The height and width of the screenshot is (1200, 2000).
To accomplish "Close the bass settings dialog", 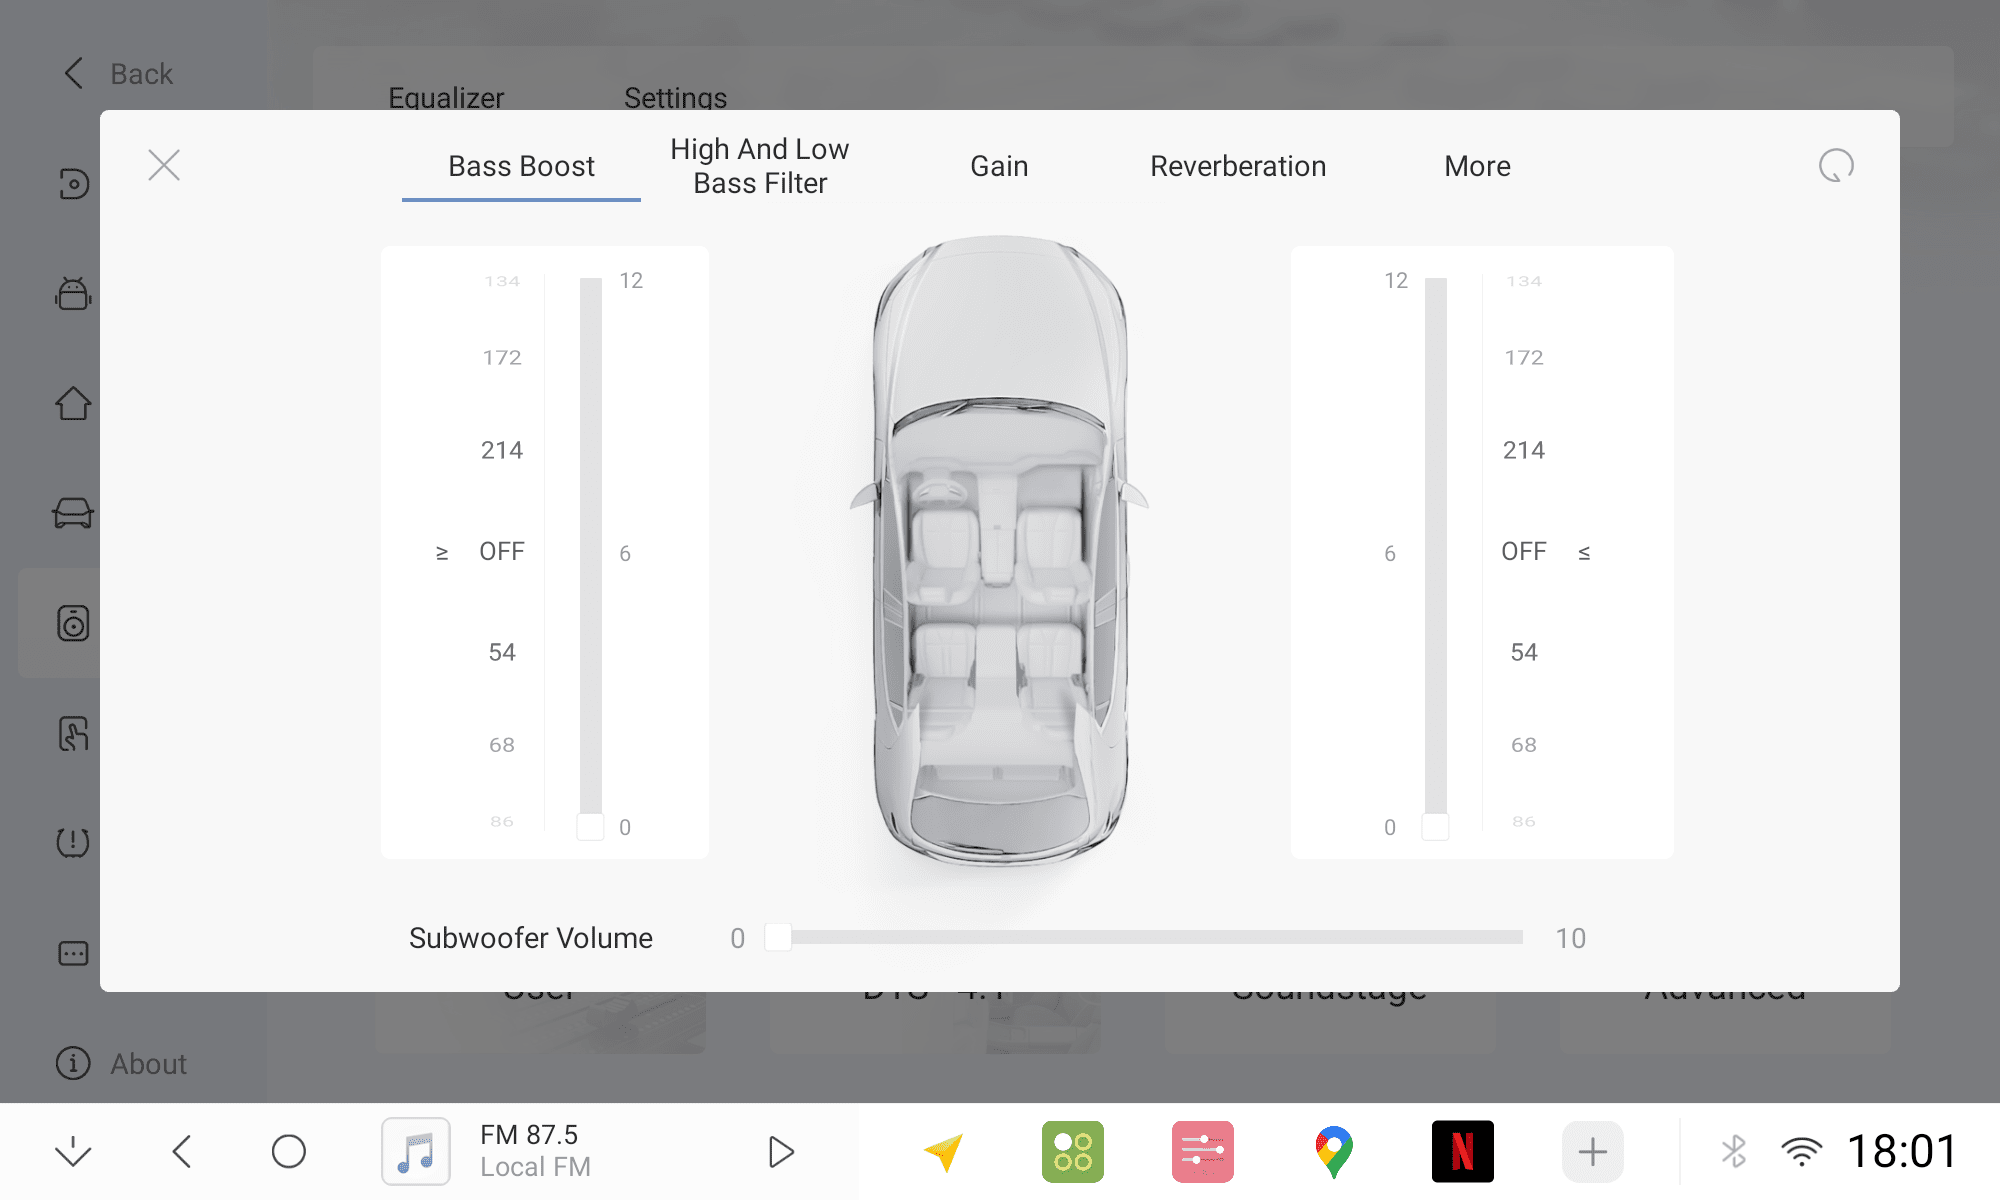I will [x=164, y=165].
